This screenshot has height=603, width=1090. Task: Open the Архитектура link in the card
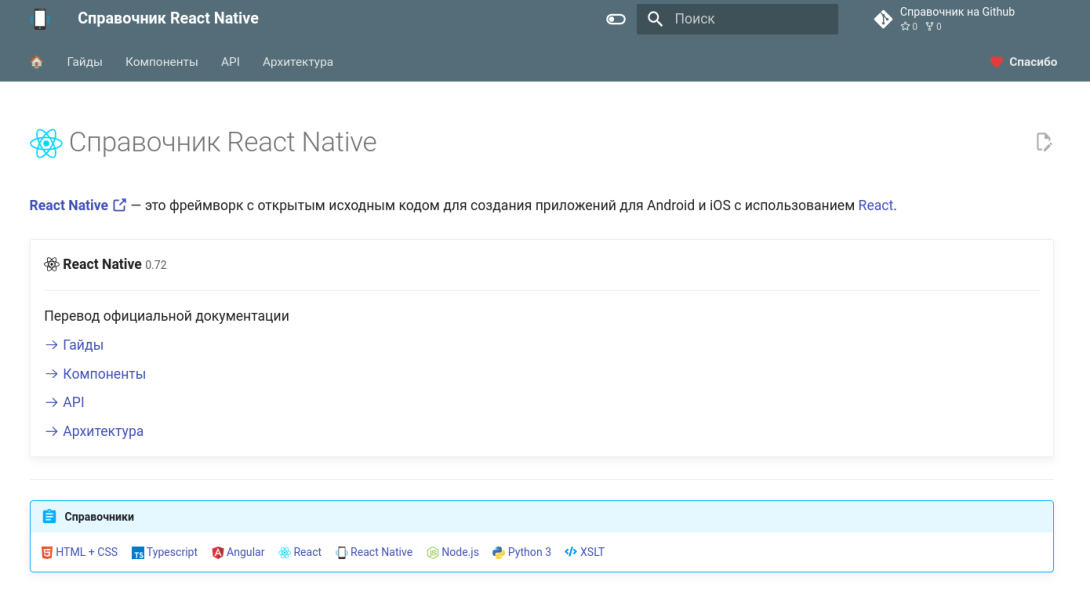(103, 431)
